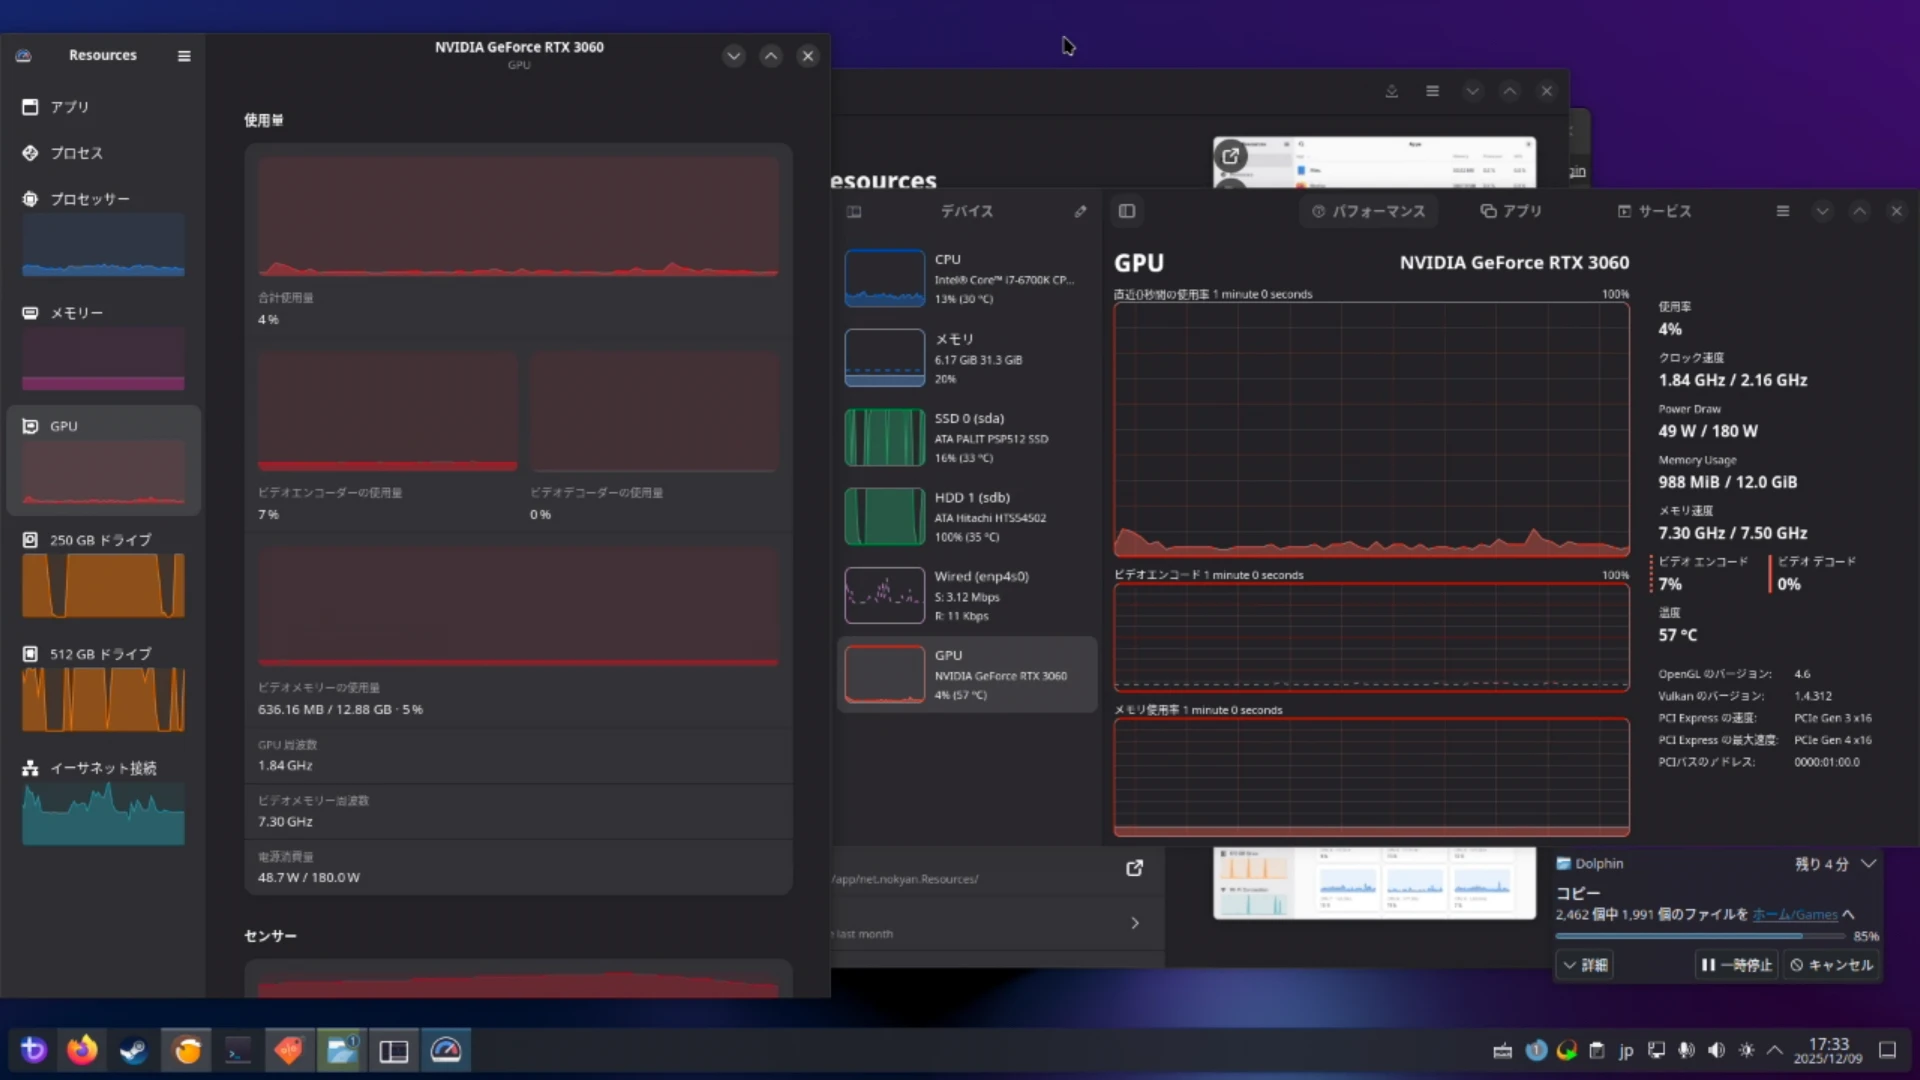Open the terminal icon in taskbar

click(x=238, y=1050)
